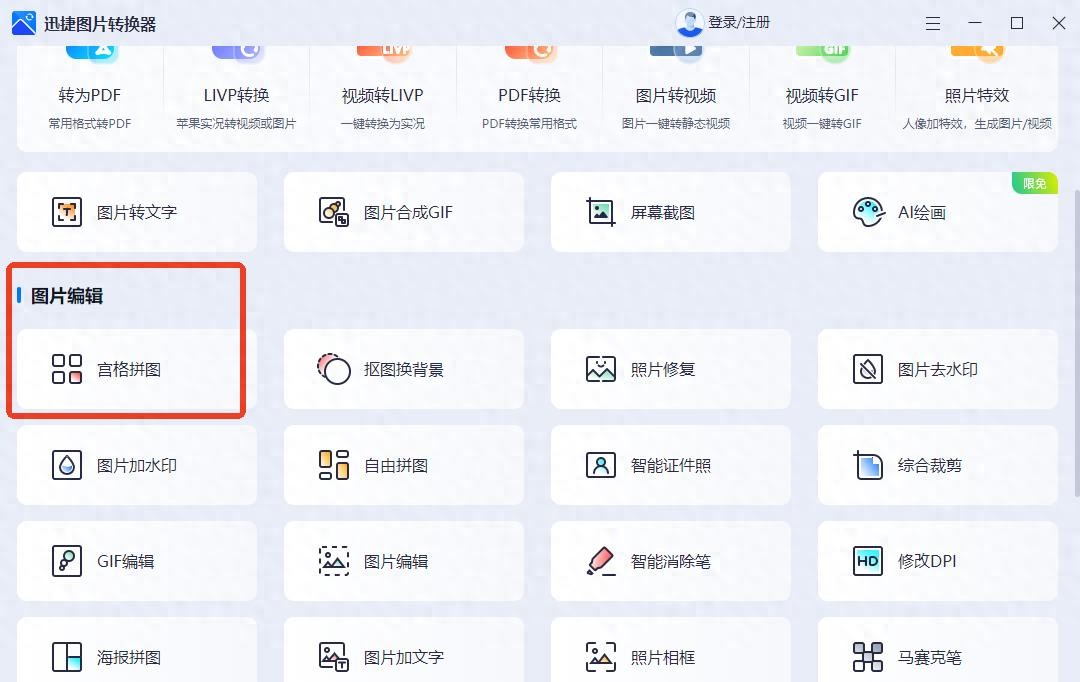1080x682 pixels.
Task: Click the 图片去水印 watermark removal icon
Action: [867, 369]
